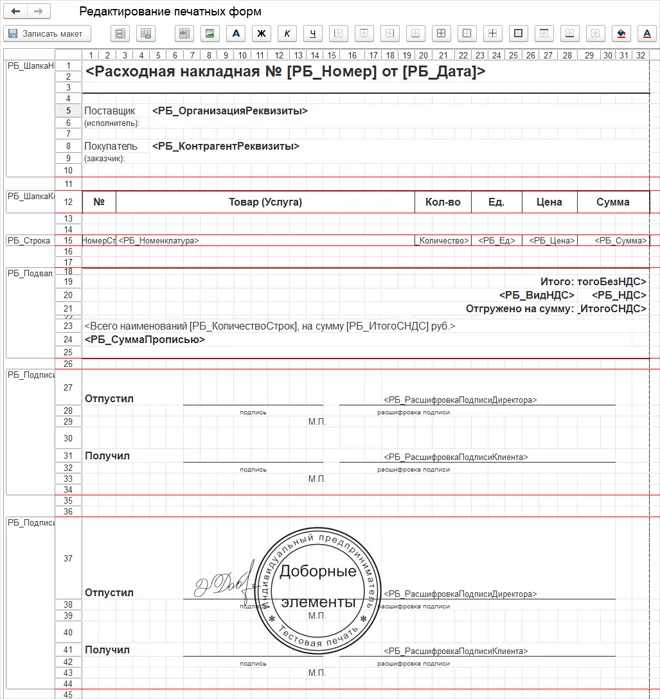
Task: Apply all-borders grid icon
Action: (441, 33)
